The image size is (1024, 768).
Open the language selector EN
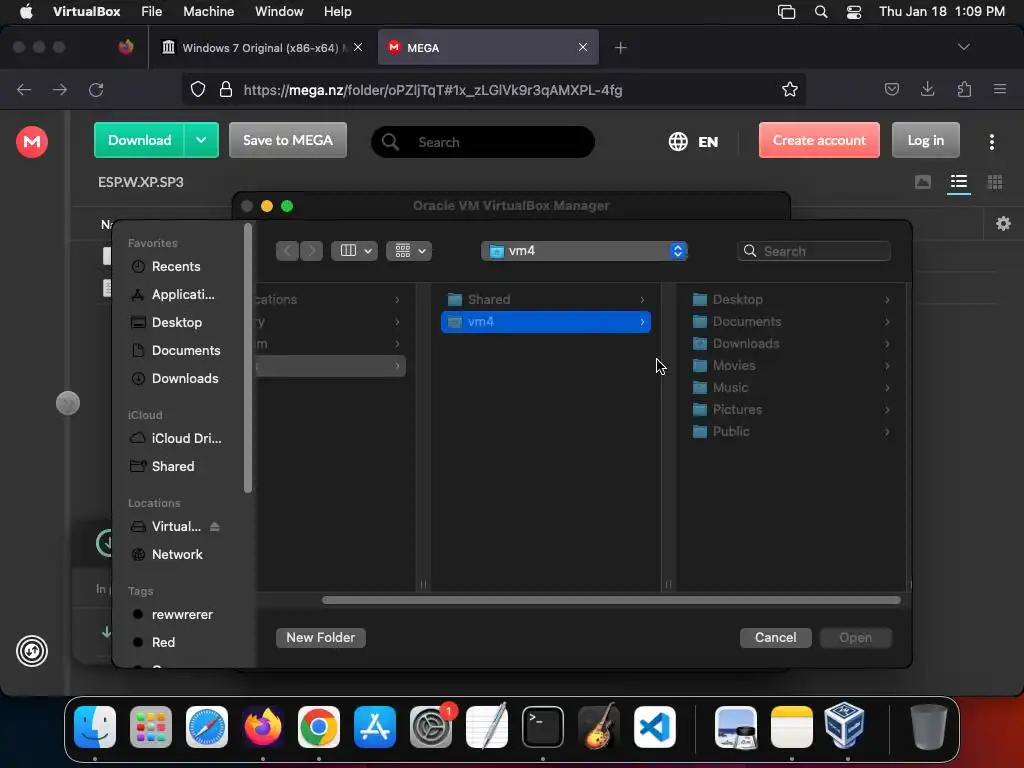point(694,142)
